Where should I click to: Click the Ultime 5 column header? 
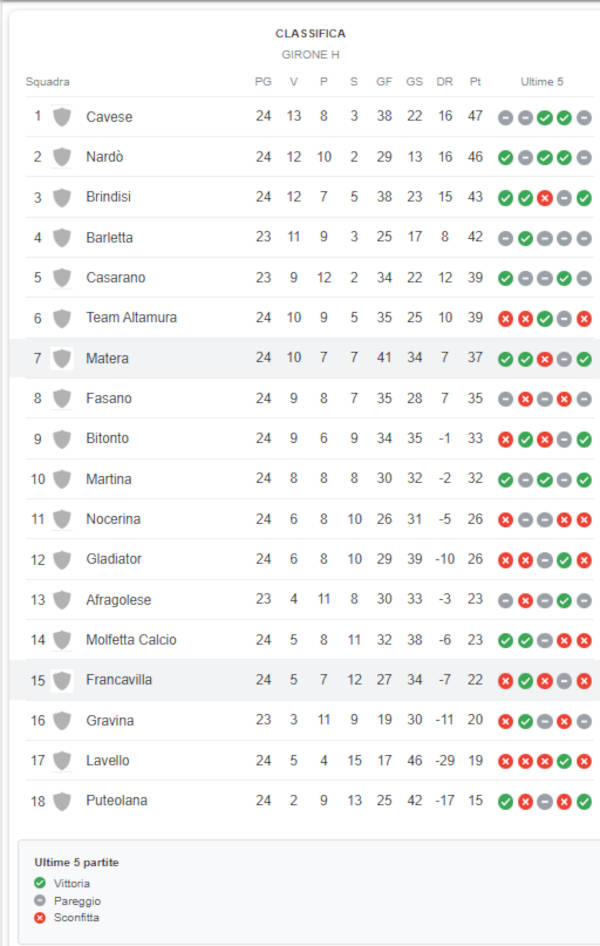point(542,81)
